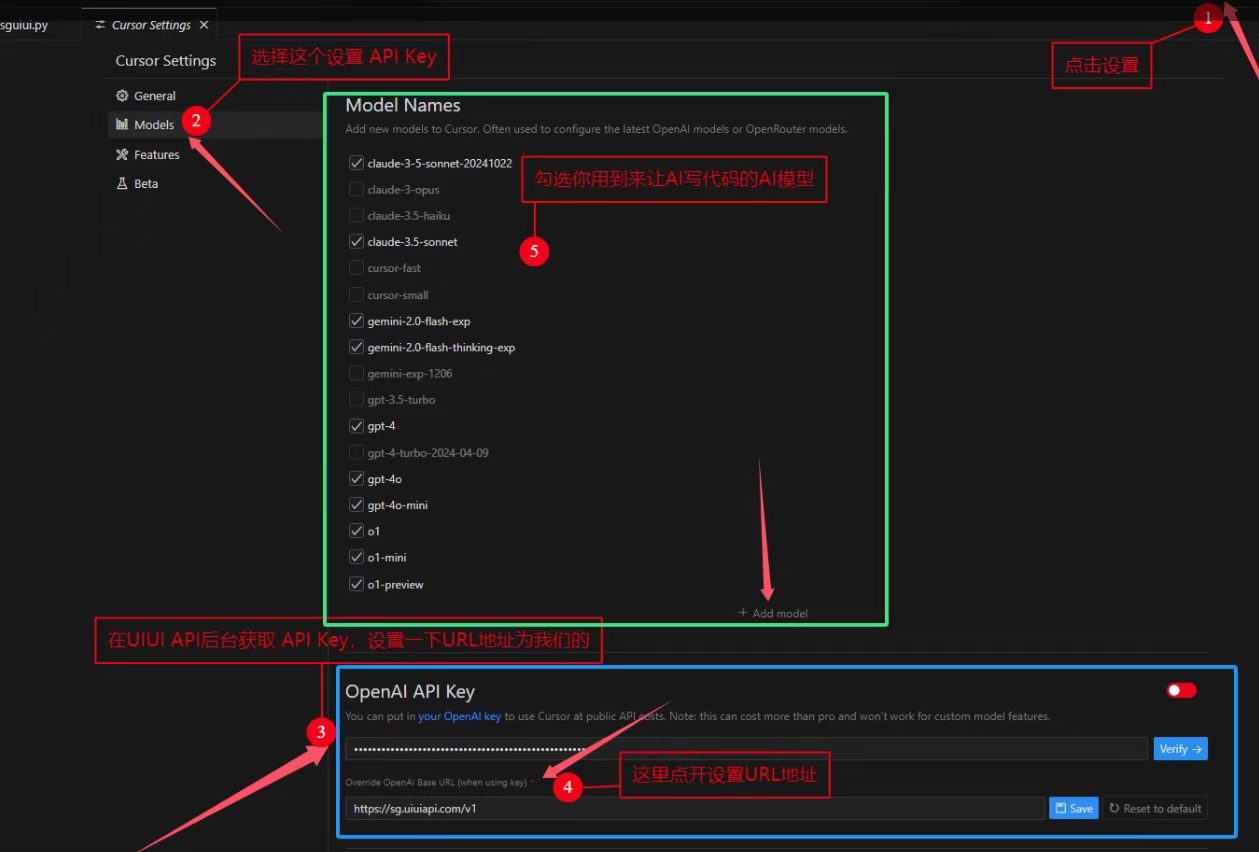The width and height of the screenshot is (1259, 852).
Task: Uncheck the o1-preview model checkbox
Action: pos(356,584)
